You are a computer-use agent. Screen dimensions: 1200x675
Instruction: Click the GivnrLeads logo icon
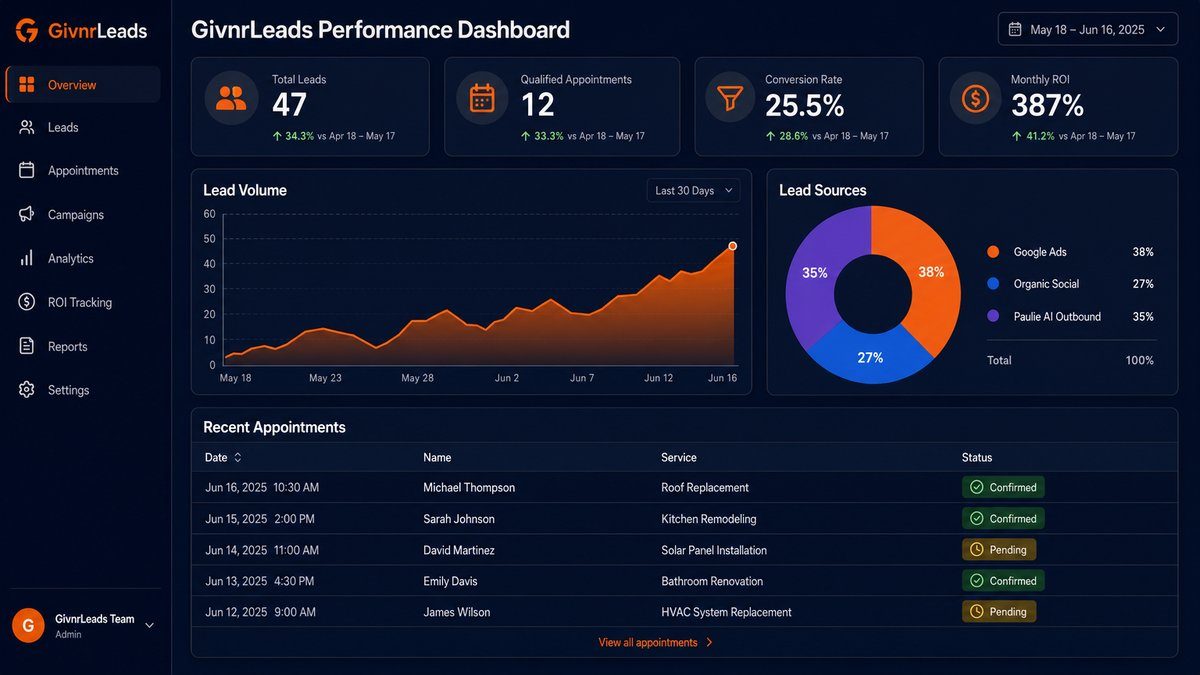tap(27, 31)
